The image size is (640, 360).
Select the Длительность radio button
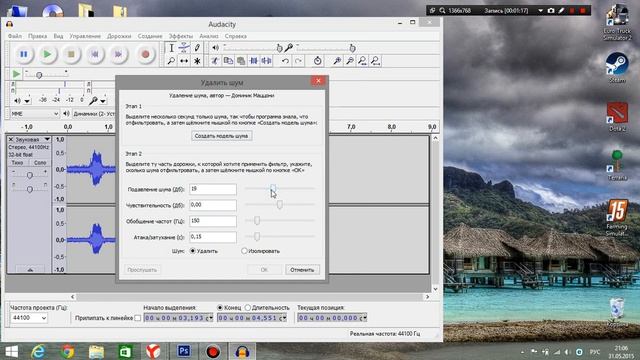click(247, 308)
